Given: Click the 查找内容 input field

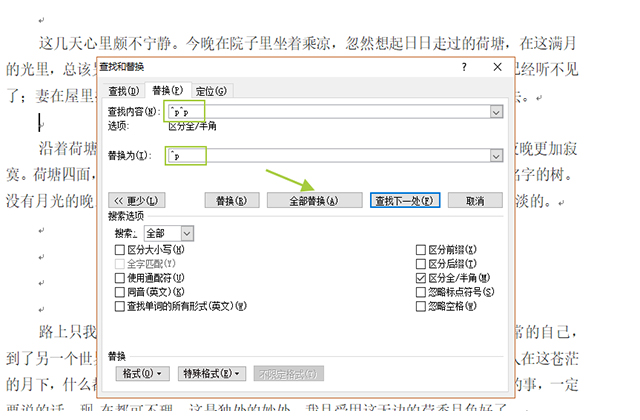Looking at the screenshot, I should [x=329, y=112].
